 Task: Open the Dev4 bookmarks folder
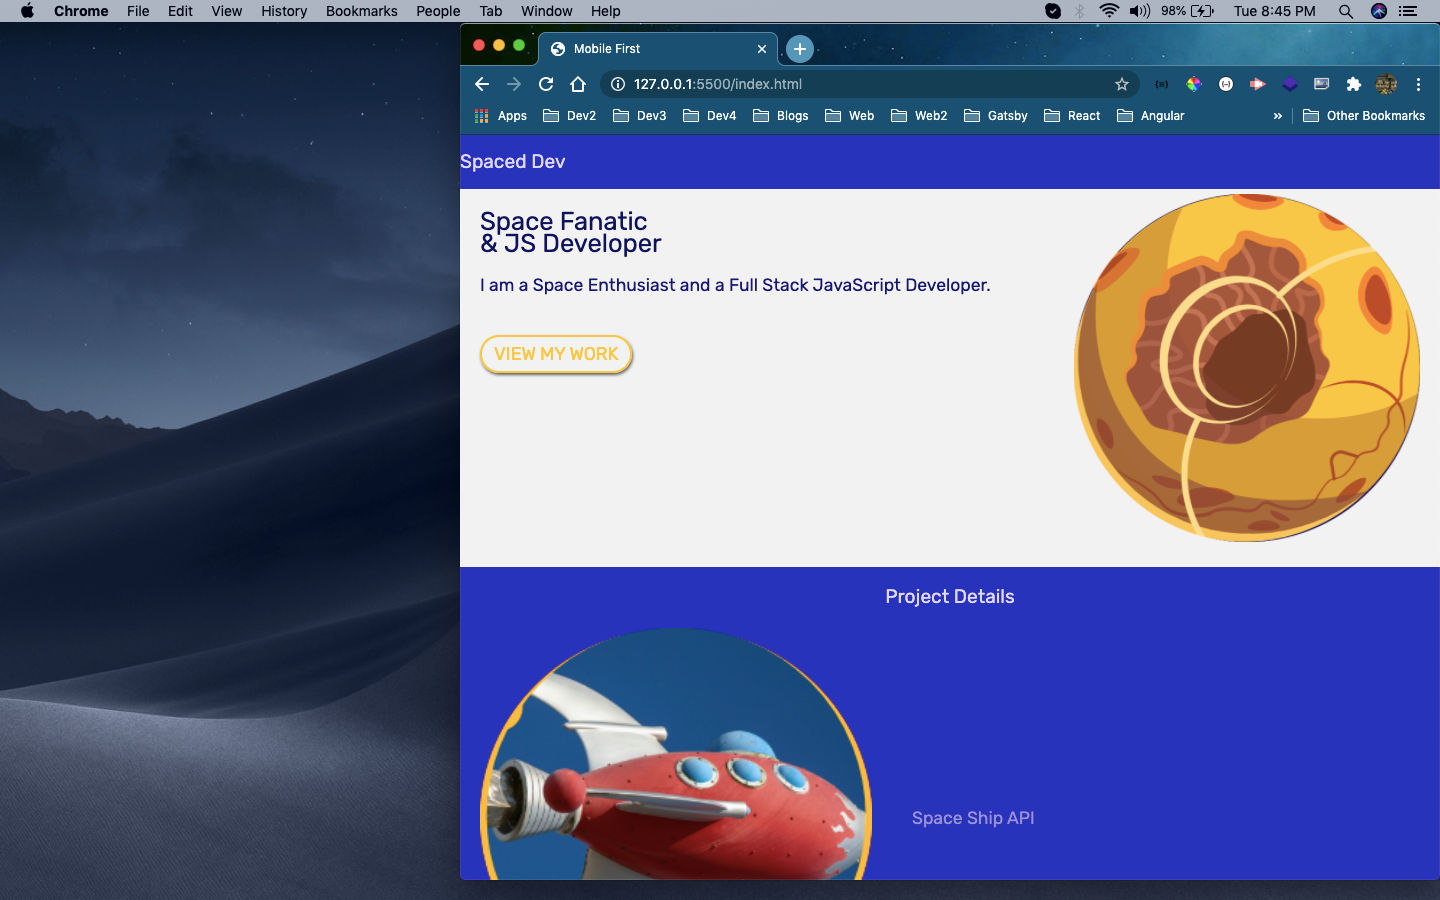click(710, 116)
